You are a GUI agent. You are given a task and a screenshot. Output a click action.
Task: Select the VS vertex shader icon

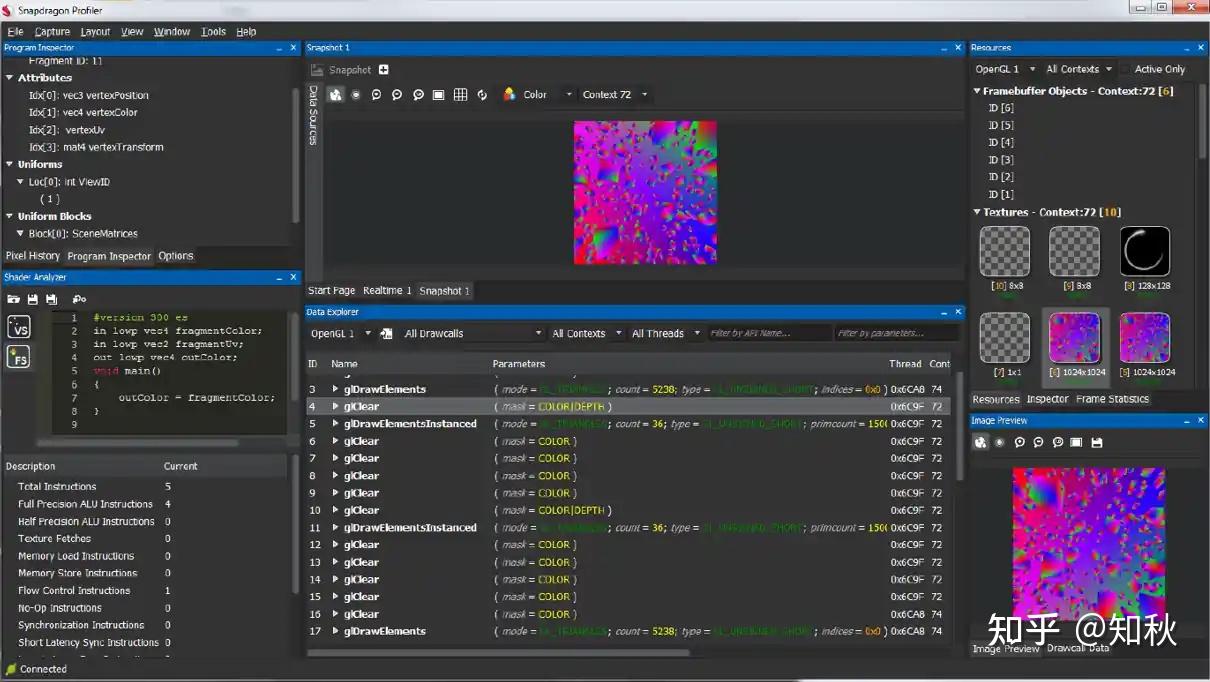pyautogui.click(x=16, y=326)
